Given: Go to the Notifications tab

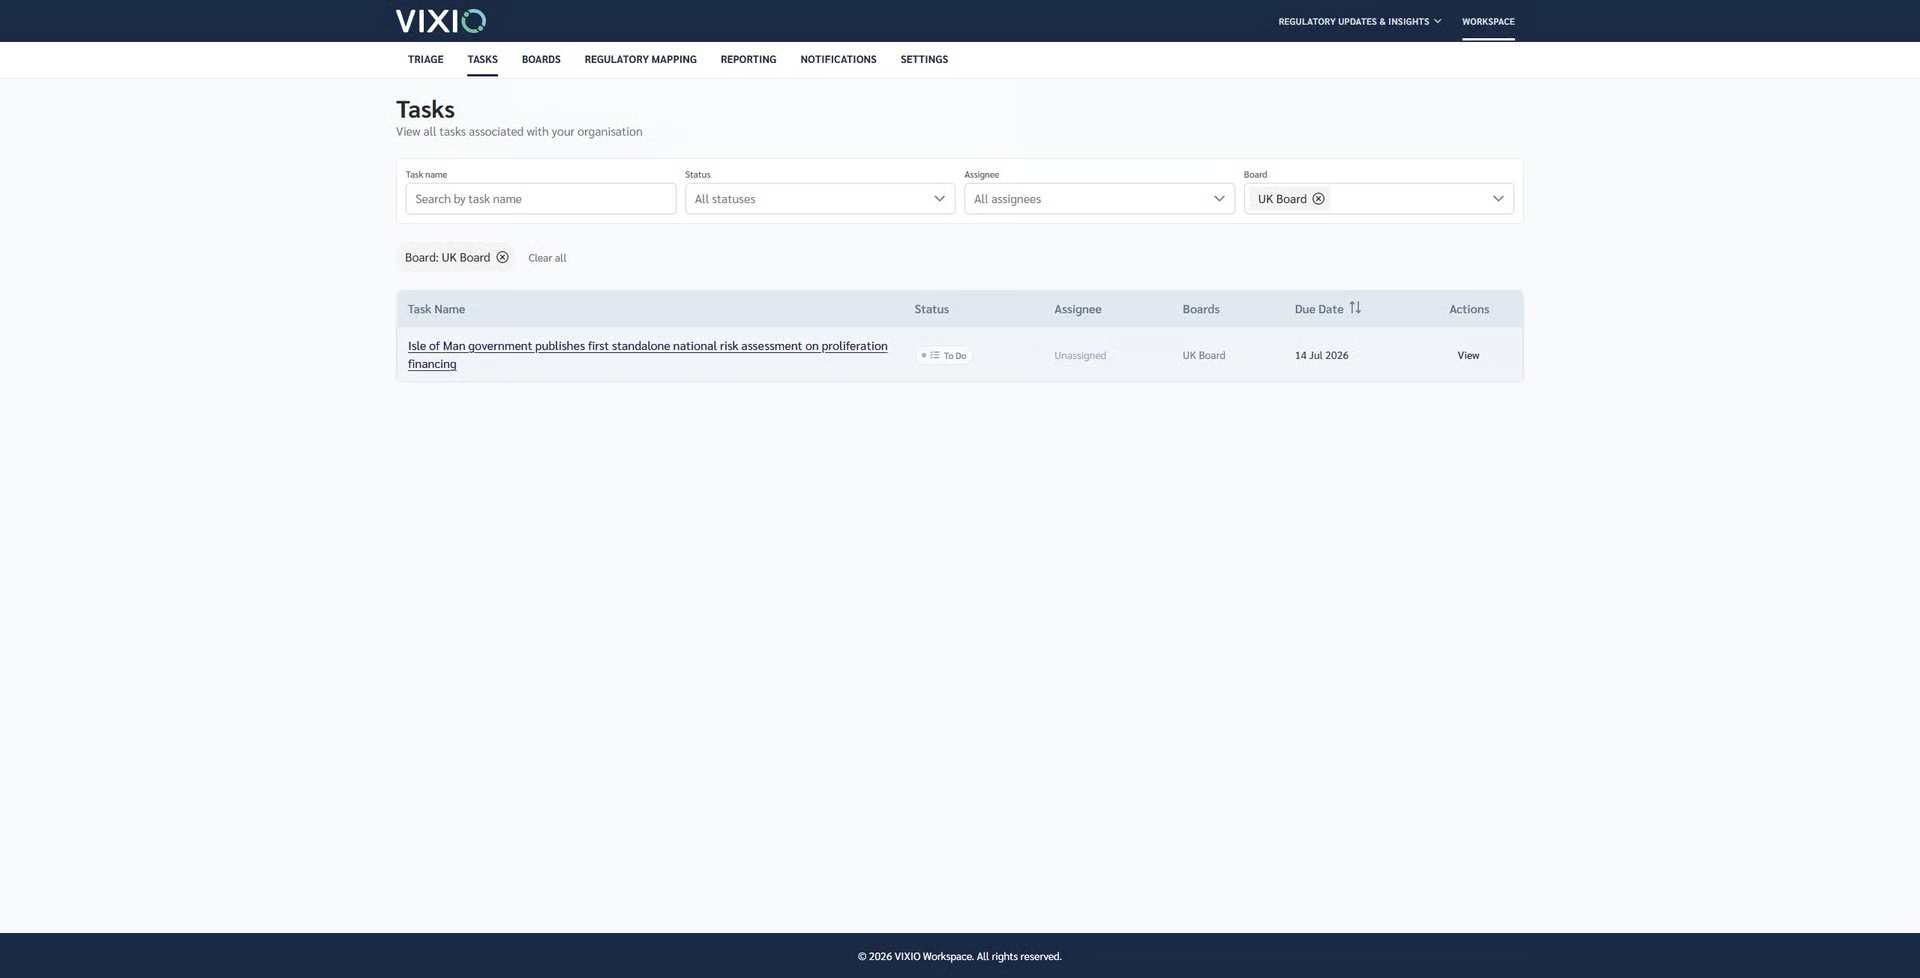Looking at the screenshot, I should tap(838, 60).
